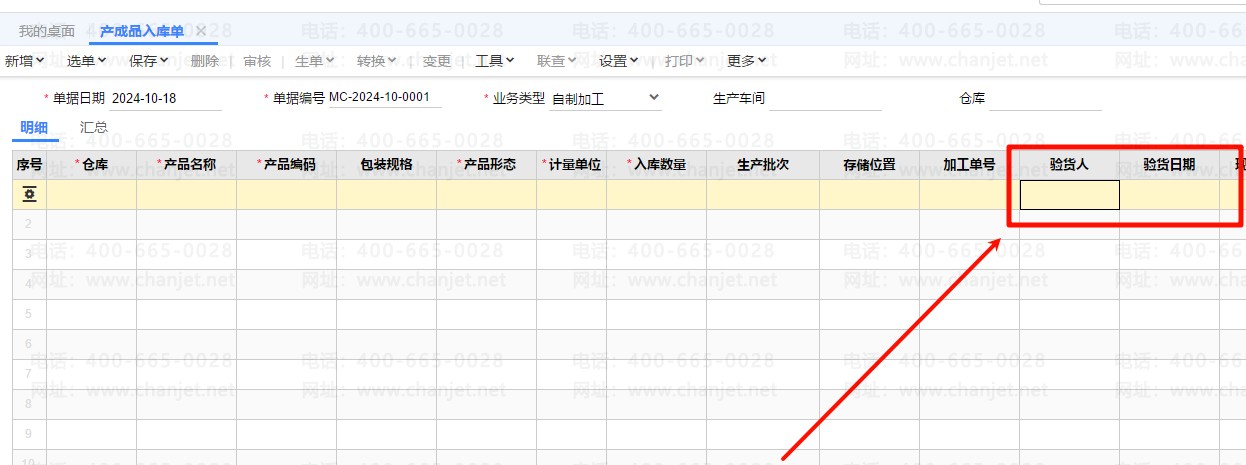The width and height of the screenshot is (1246, 465).
Task: Switch to the 汇总 tab
Action: click(94, 127)
